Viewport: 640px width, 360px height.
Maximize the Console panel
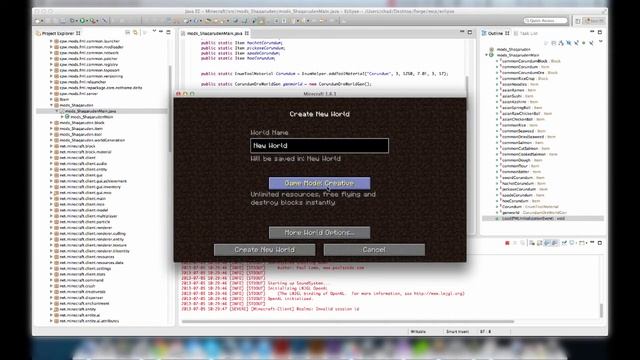(600, 243)
